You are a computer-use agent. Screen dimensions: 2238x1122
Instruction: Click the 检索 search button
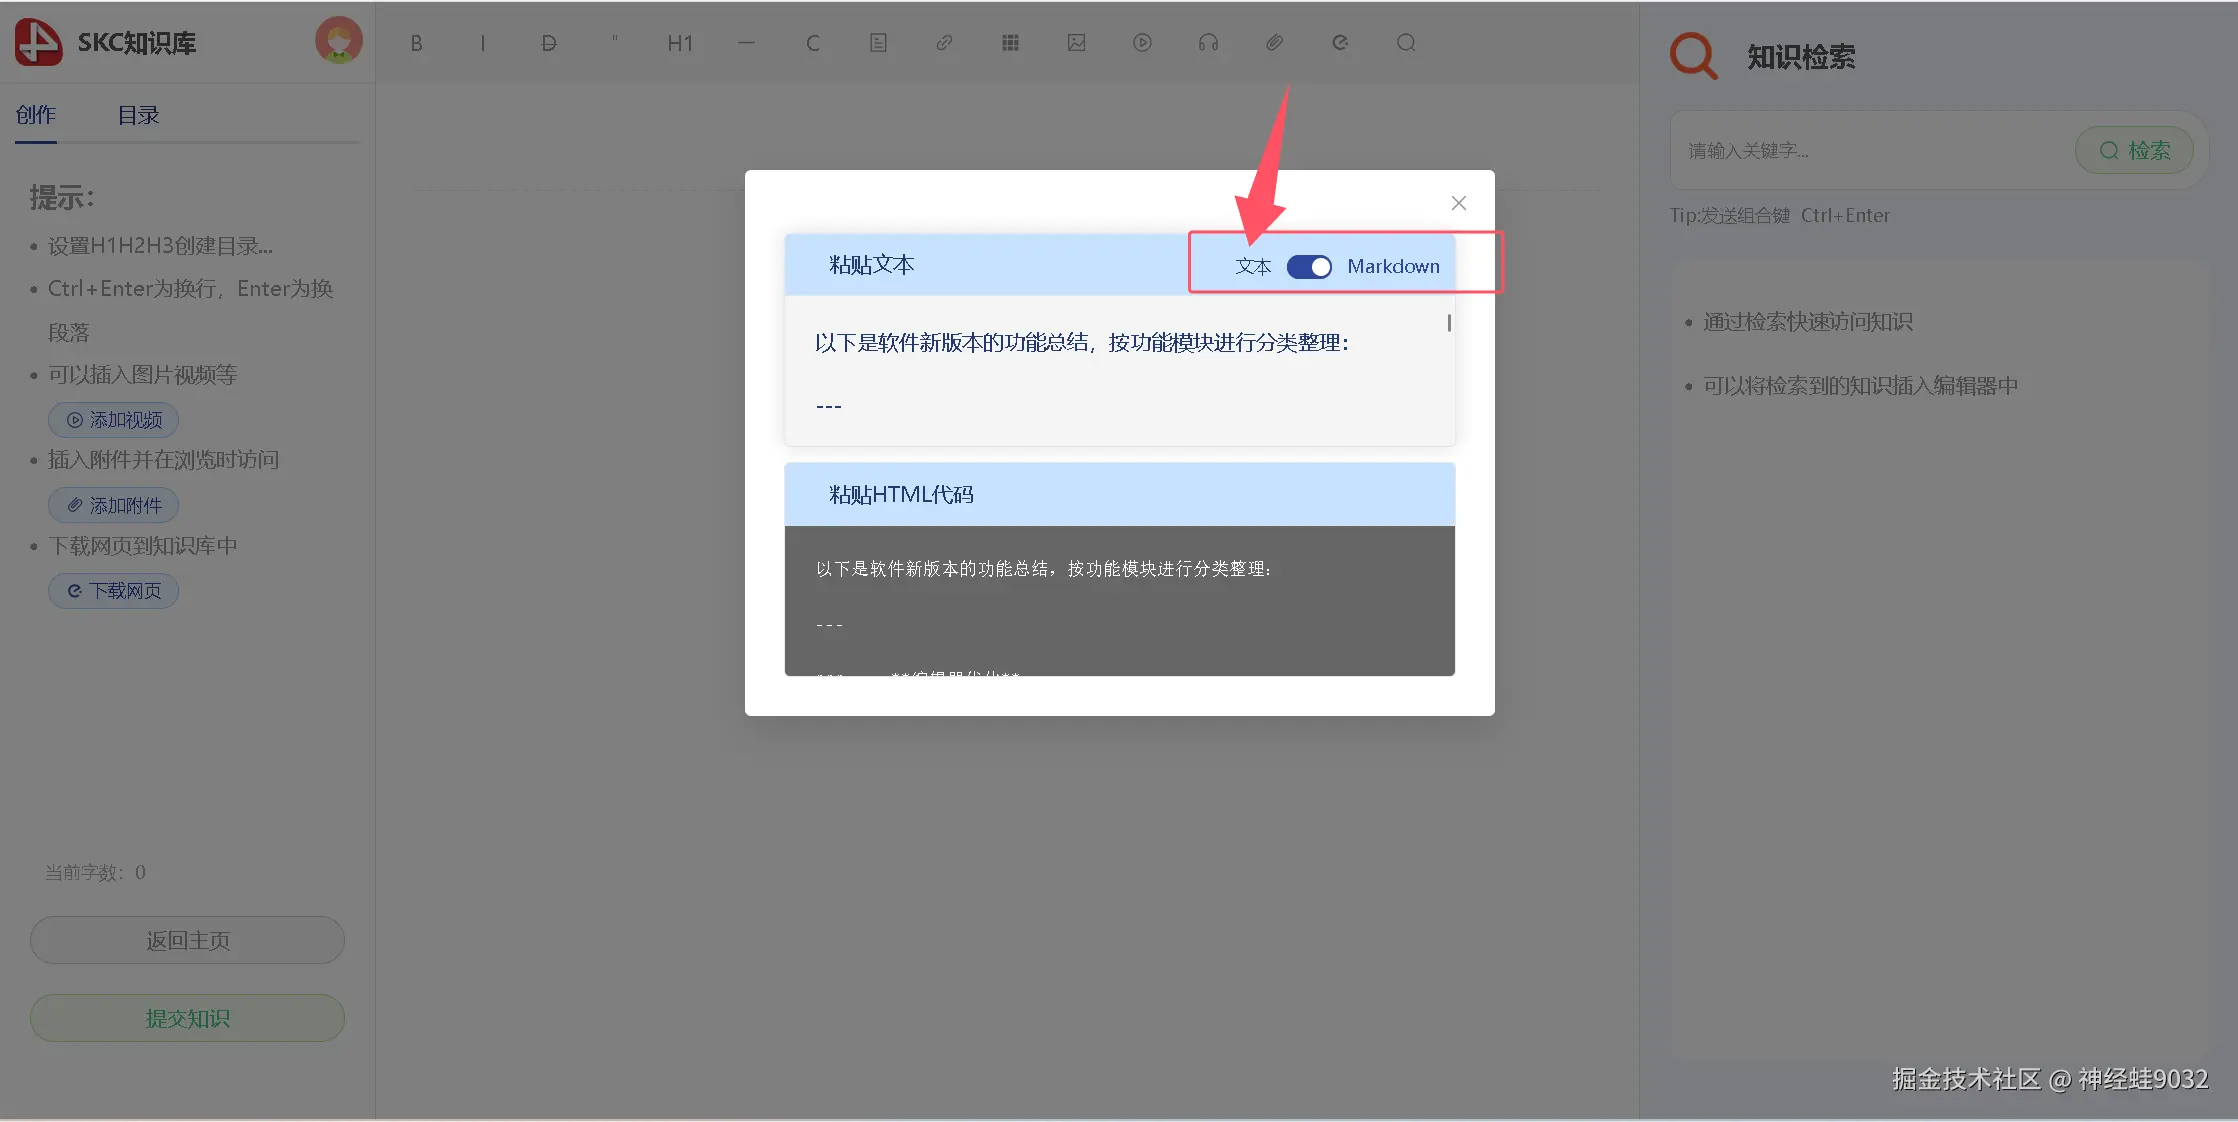pyautogui.click(x=2134, y=151)
